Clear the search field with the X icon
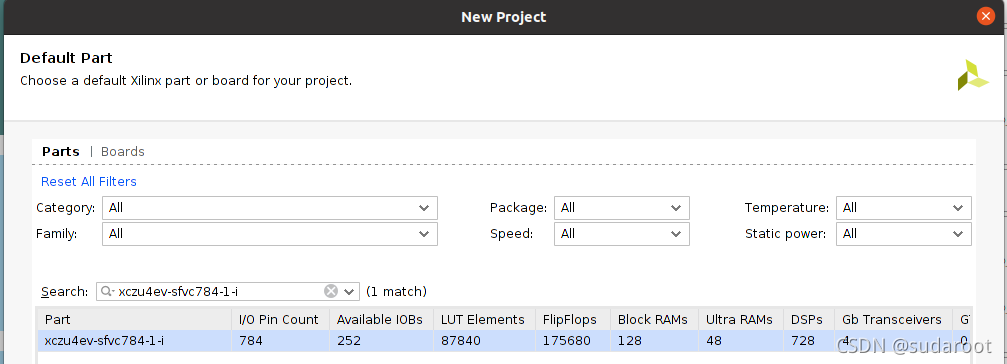The width and height of the screenshot is (1007, 364). pos(331,291)
